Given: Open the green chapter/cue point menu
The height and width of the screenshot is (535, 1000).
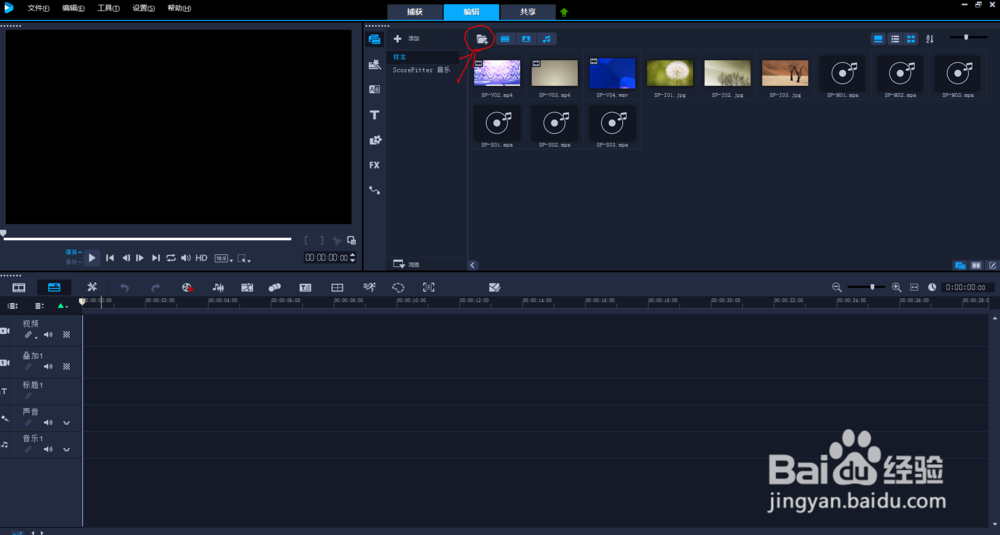Looking at the screenshot, I should pos(62,306).
